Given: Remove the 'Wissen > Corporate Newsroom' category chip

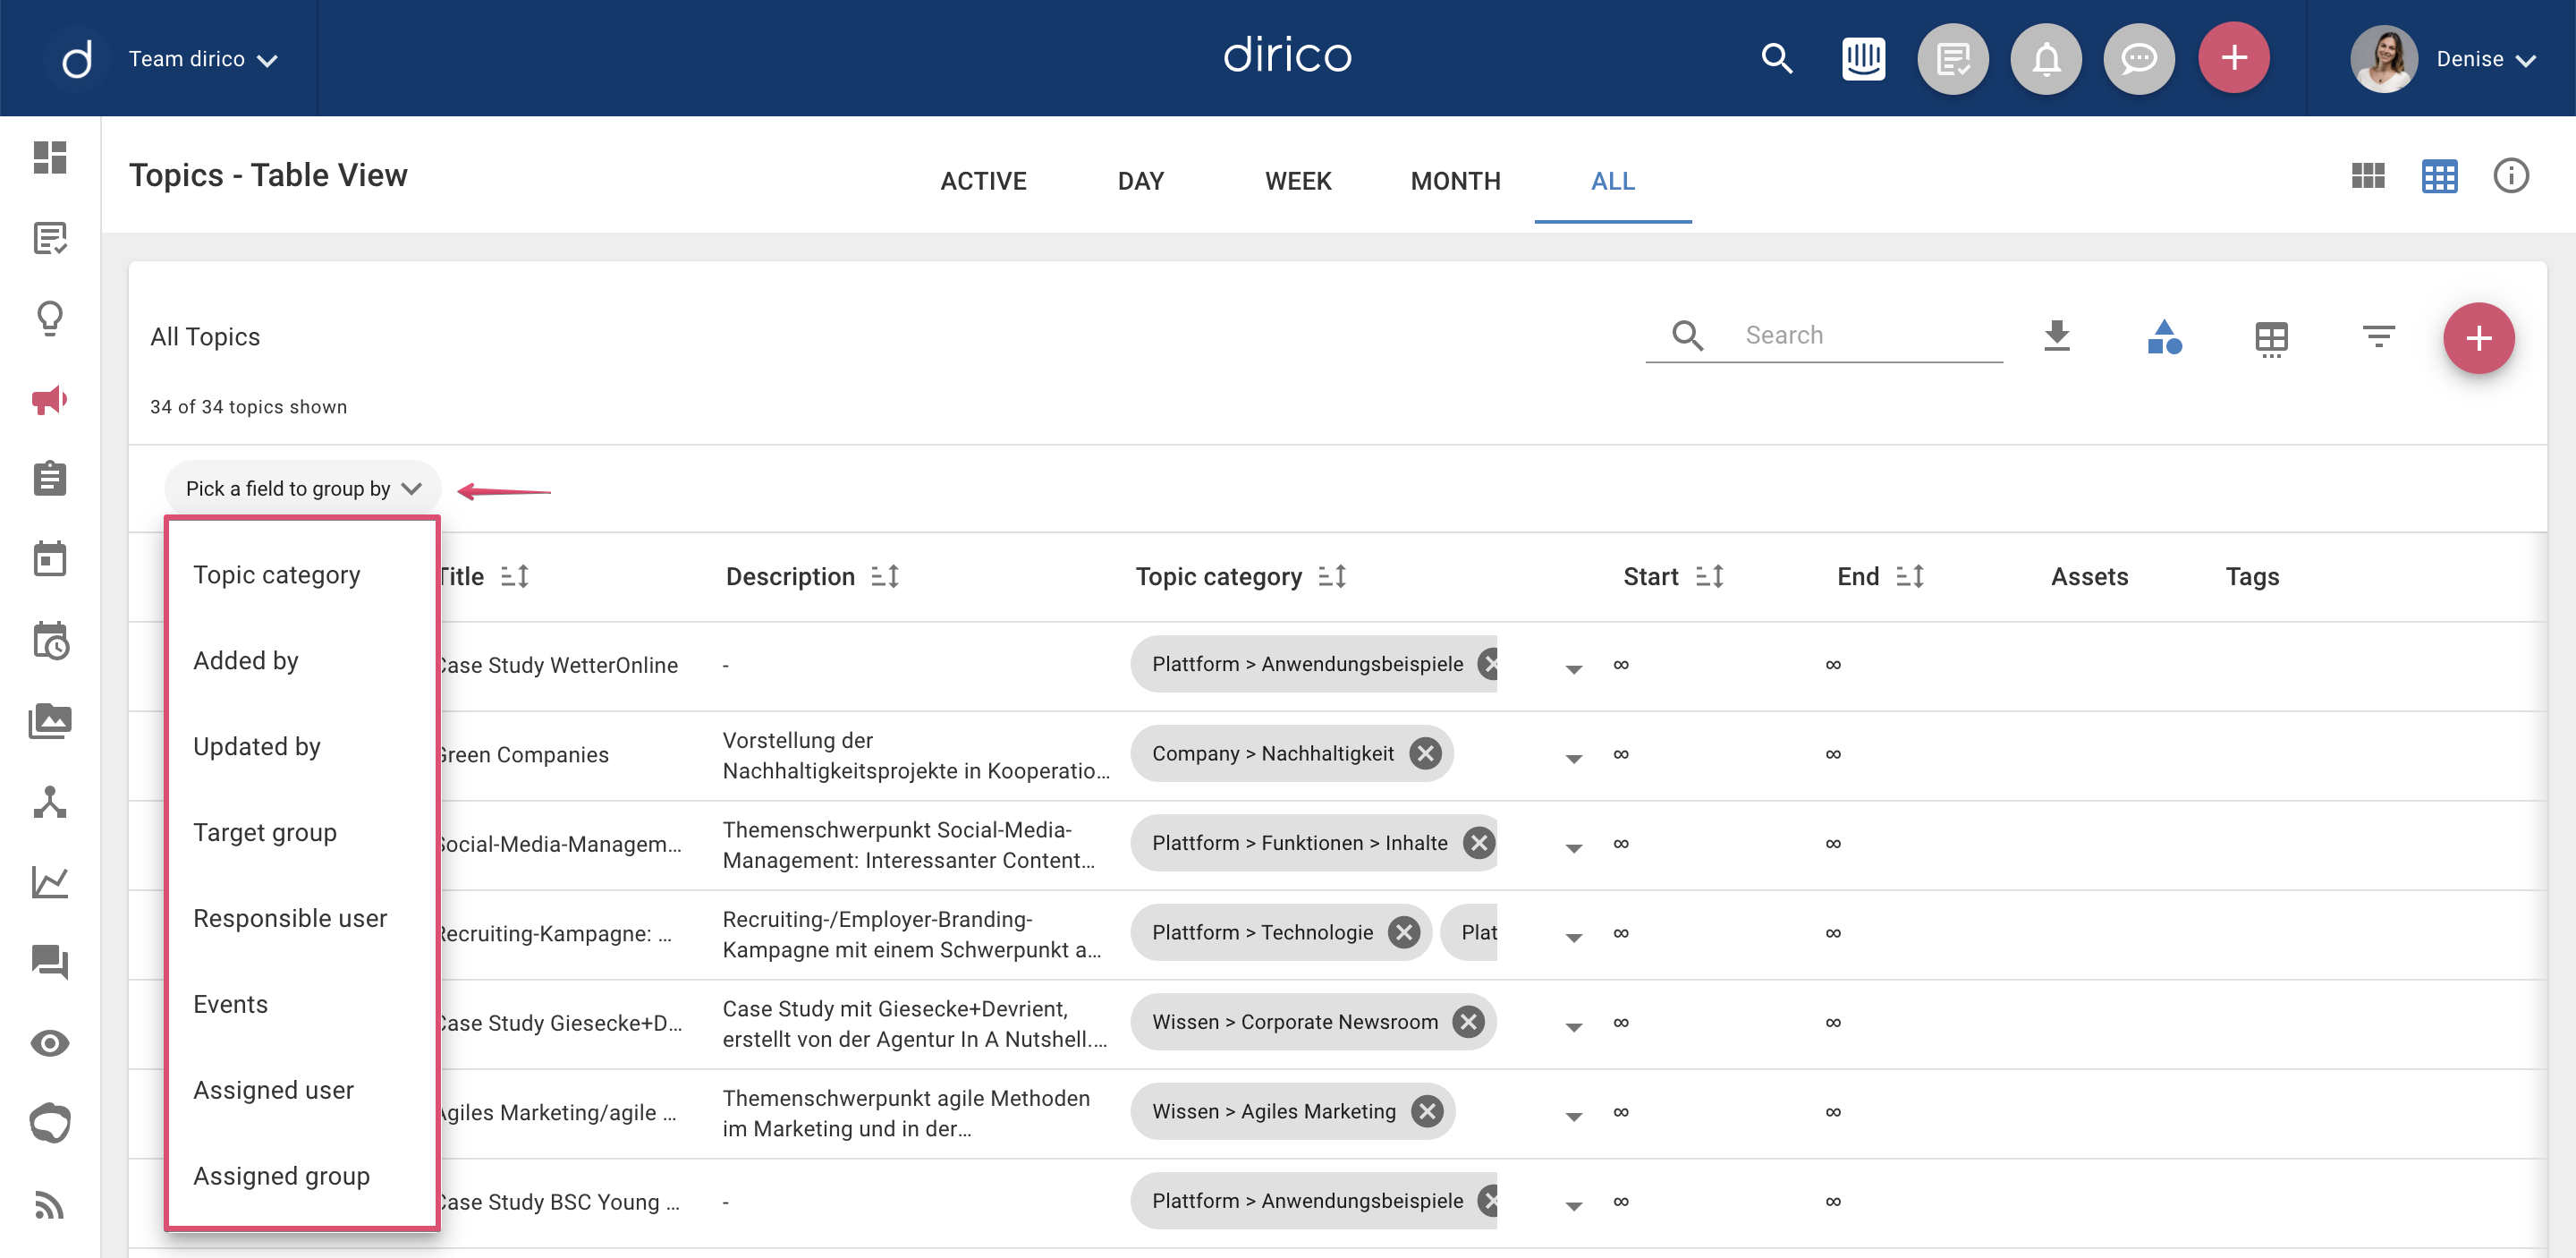Looking at the screenshot, I should 1468,1022.
